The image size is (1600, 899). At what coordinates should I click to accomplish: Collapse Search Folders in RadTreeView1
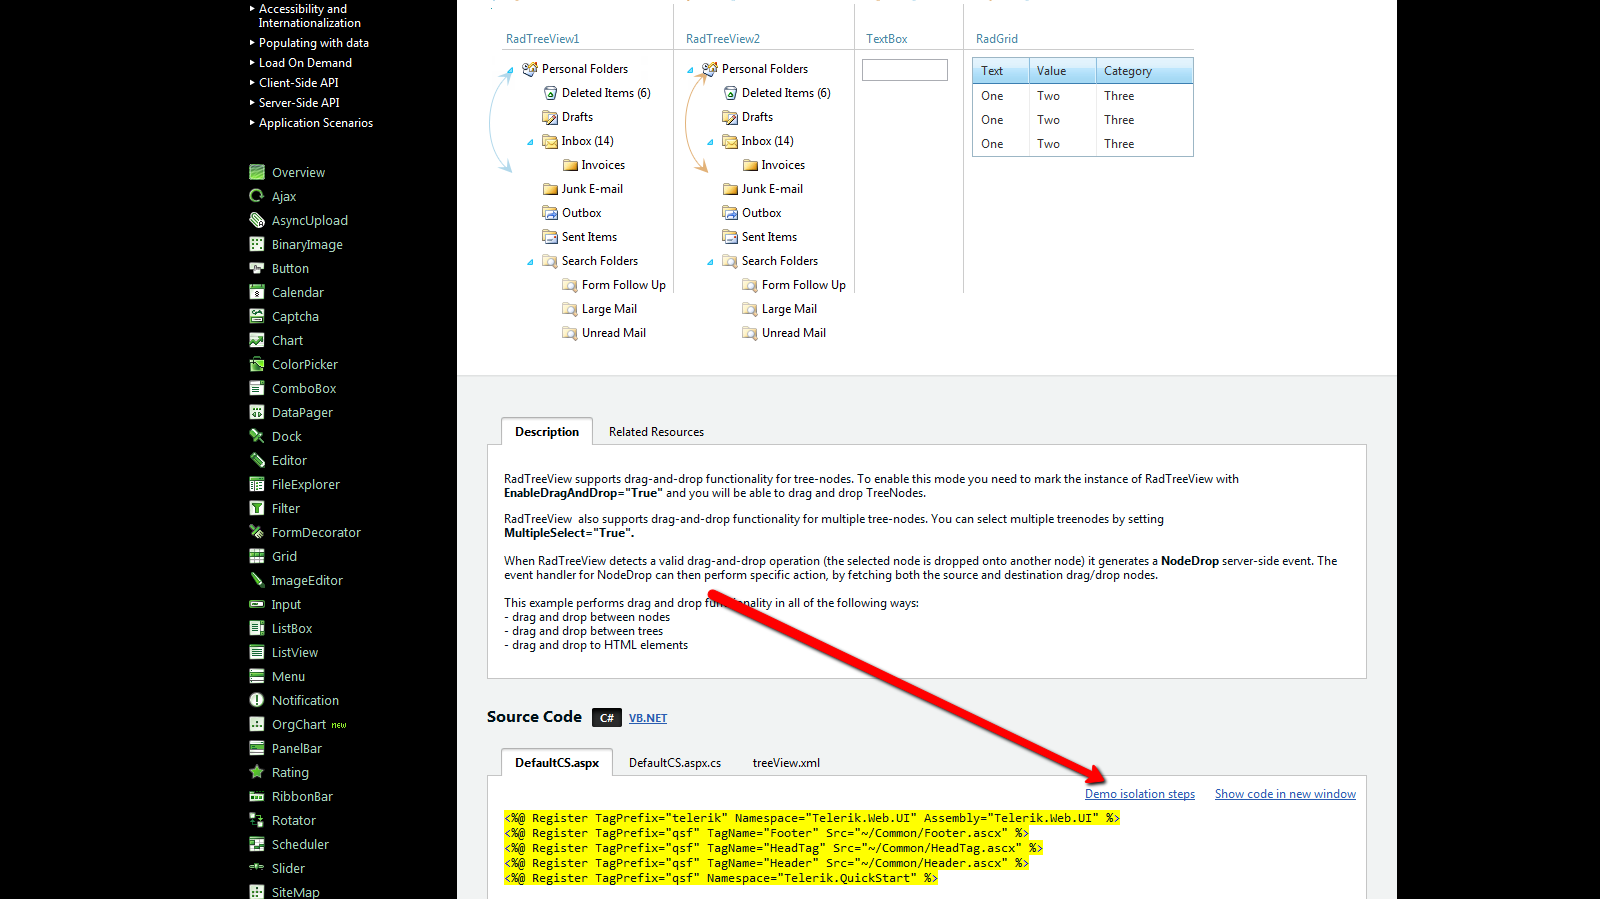click(x=530, y=262)
